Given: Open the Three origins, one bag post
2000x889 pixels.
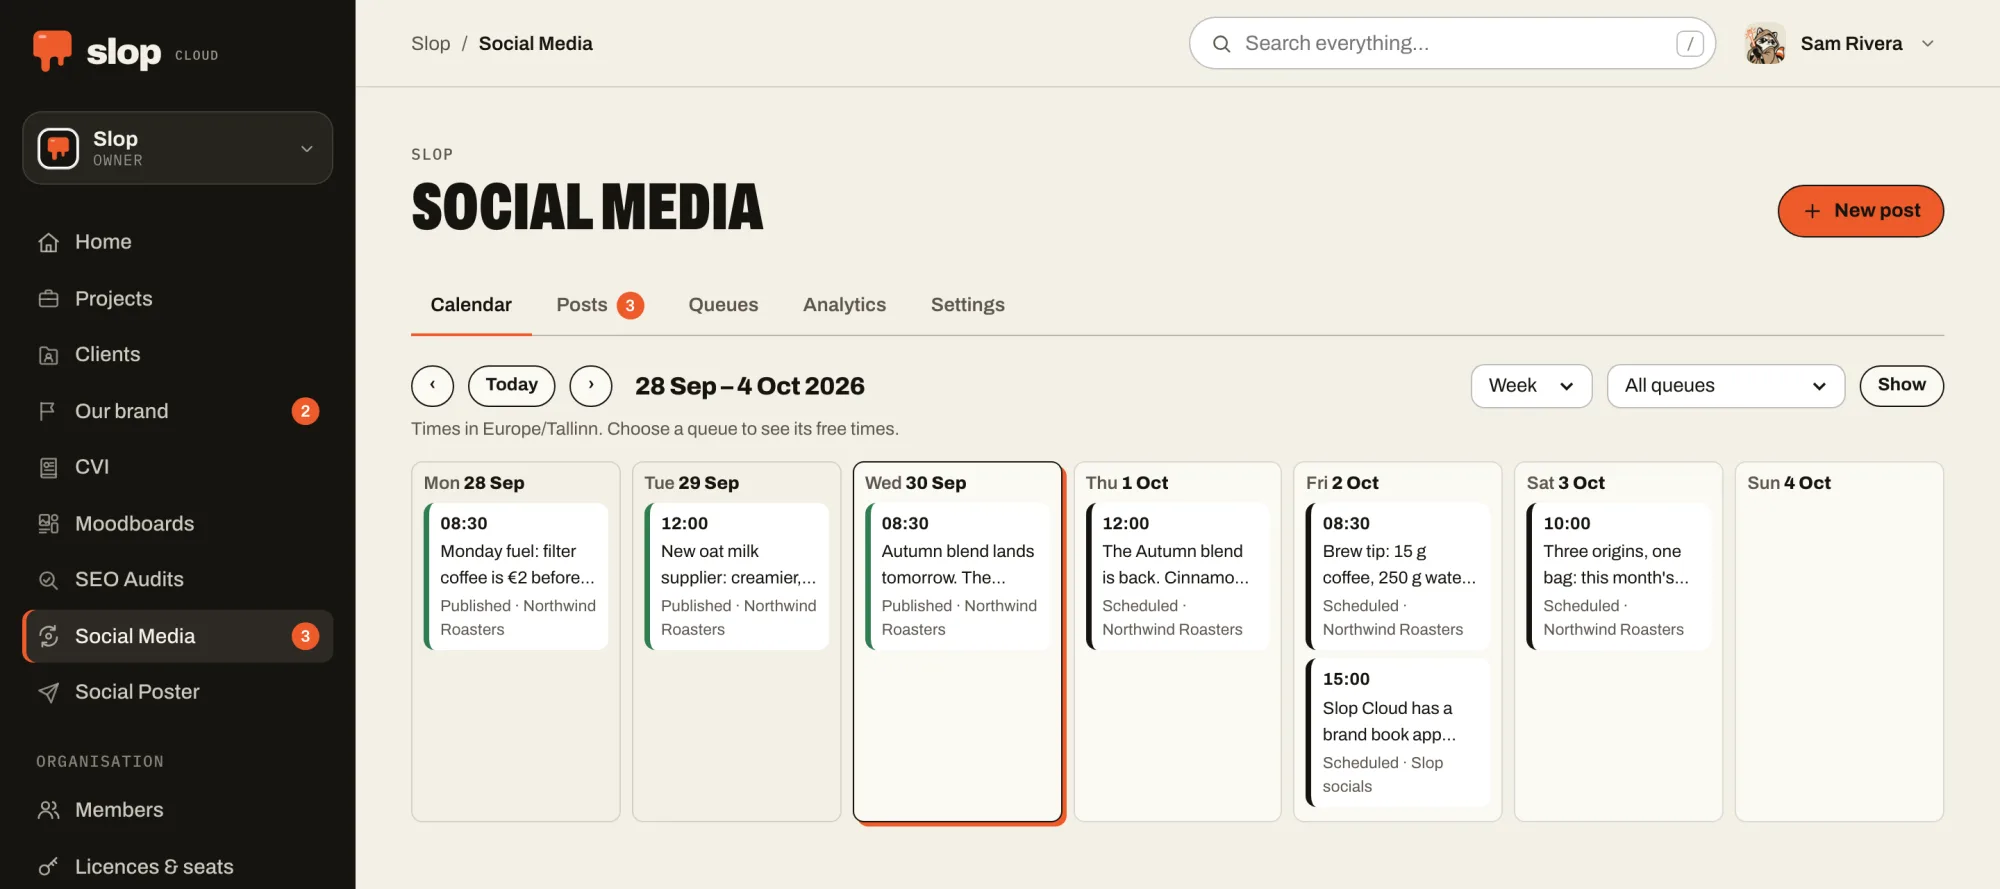Looking at the screenshot, I should tap(1619, 577).
